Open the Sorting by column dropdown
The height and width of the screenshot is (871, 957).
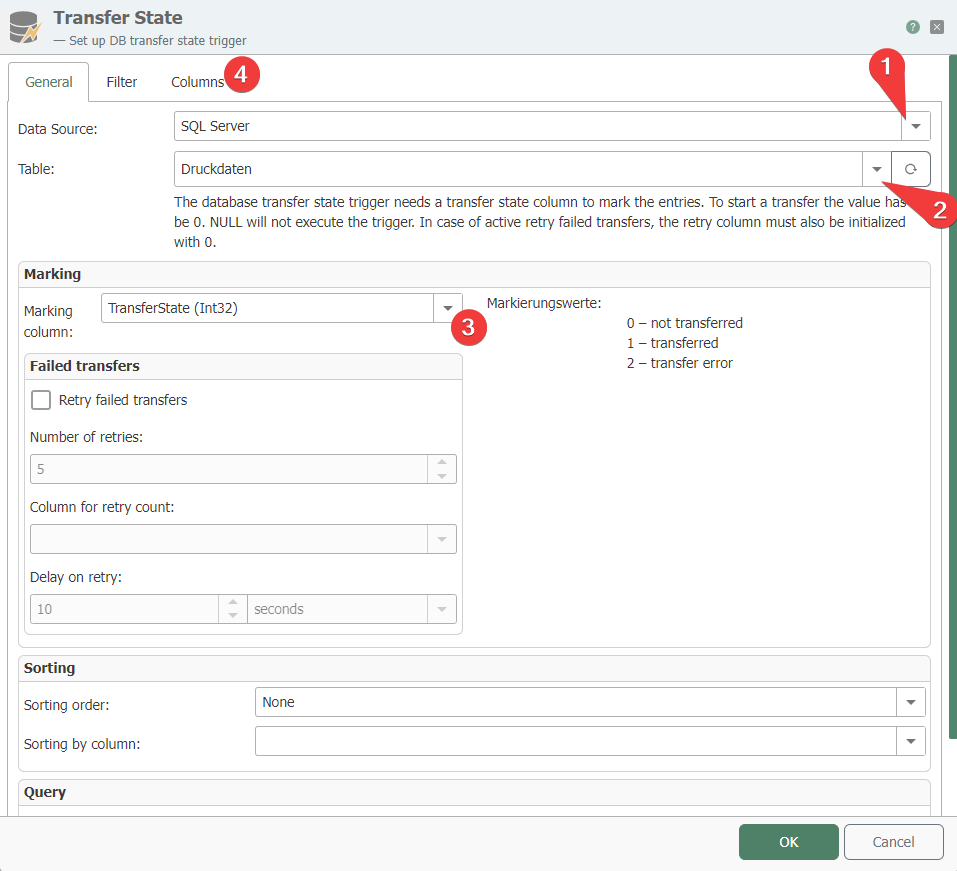(x=910, y=741)
